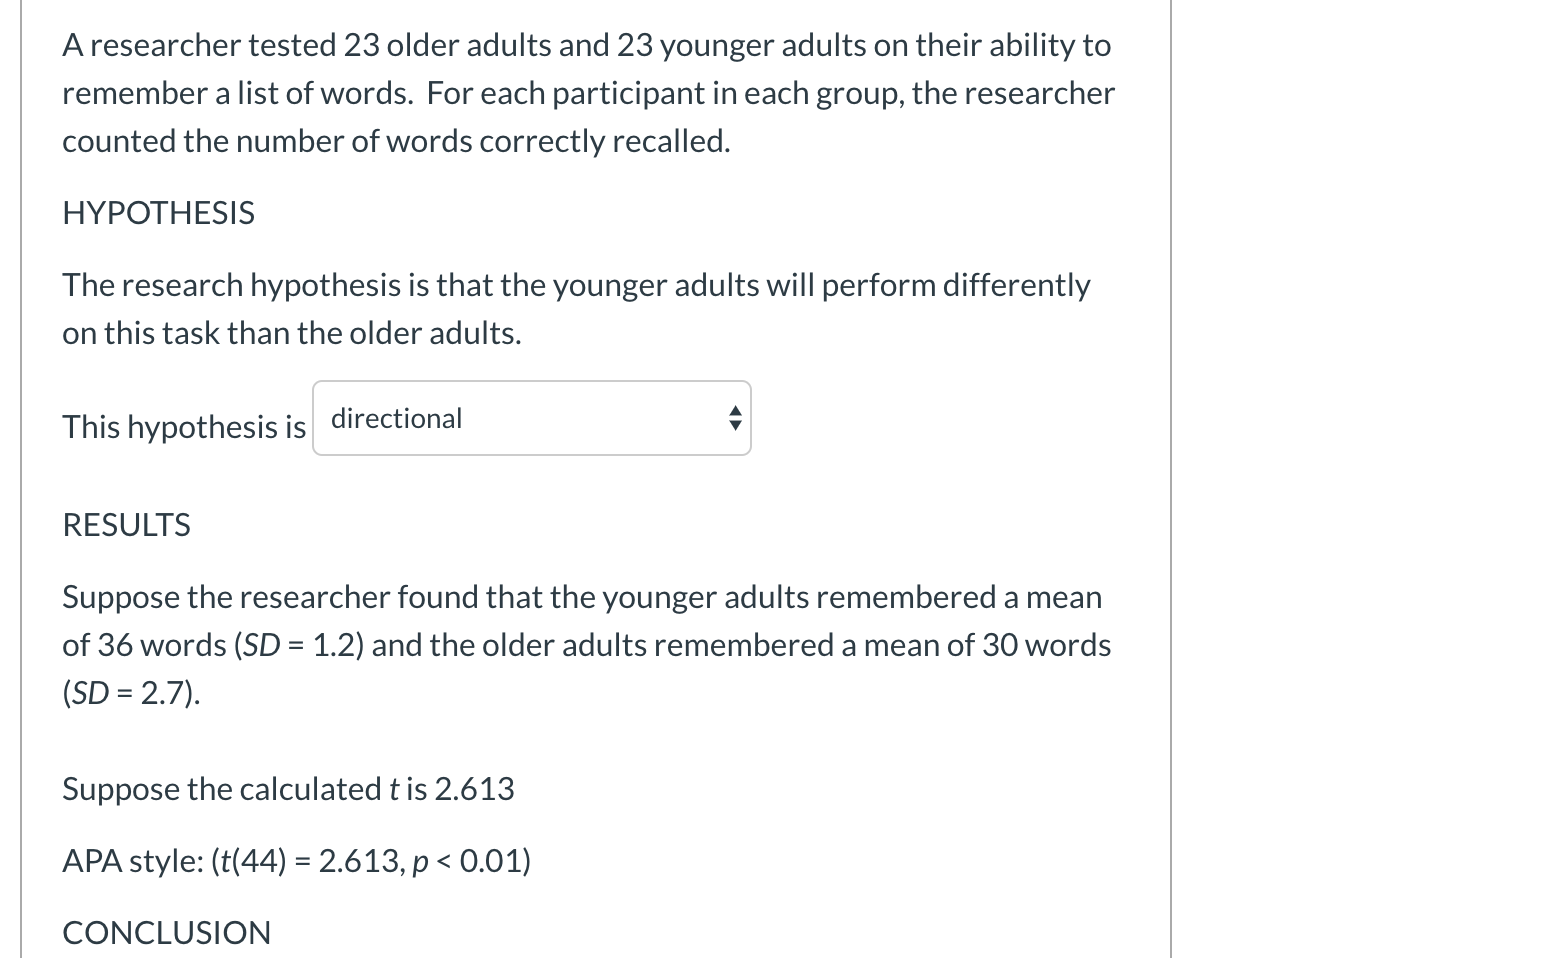Click the CONCLUSION section heading
Viewport: 1556px width, 958px height.
coord(166,932)
